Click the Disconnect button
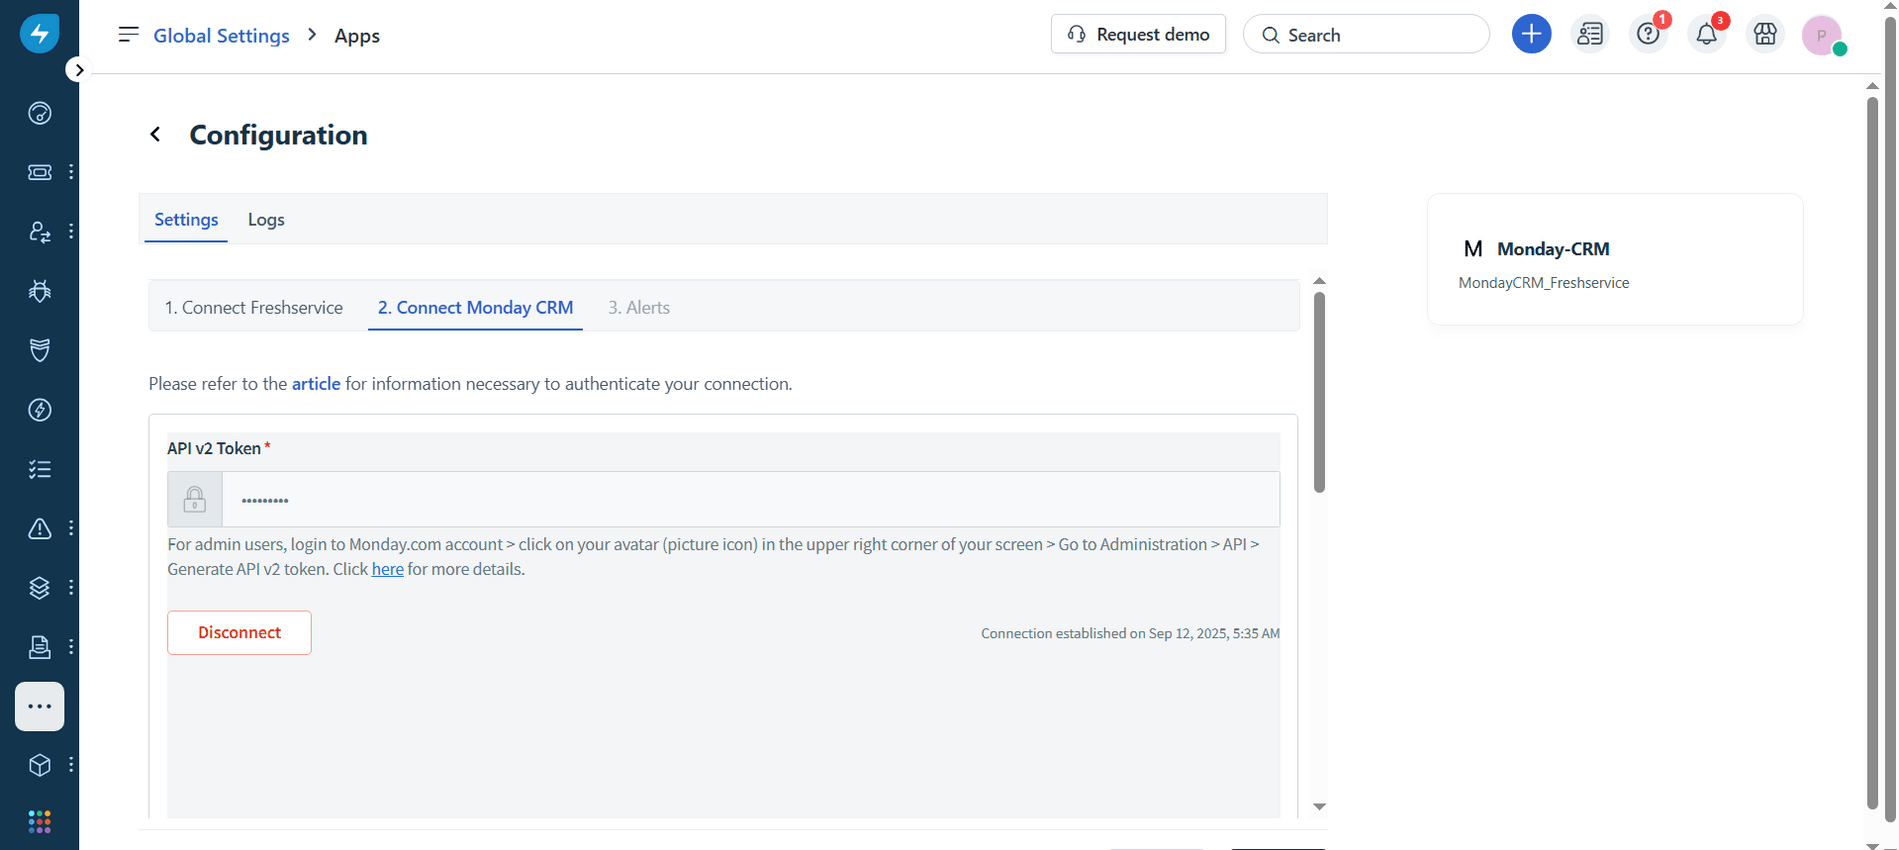The width and height of the screenshot is (1899, 850). pos(239,633)
